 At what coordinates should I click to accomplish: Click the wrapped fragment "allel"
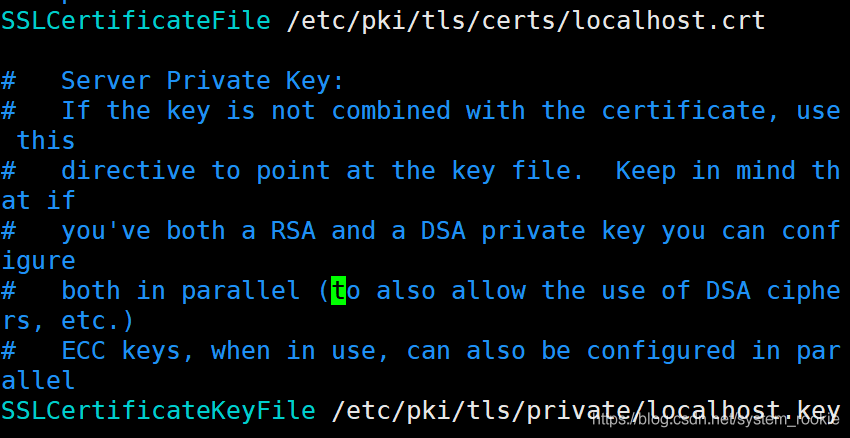click(x=38, y=381)
